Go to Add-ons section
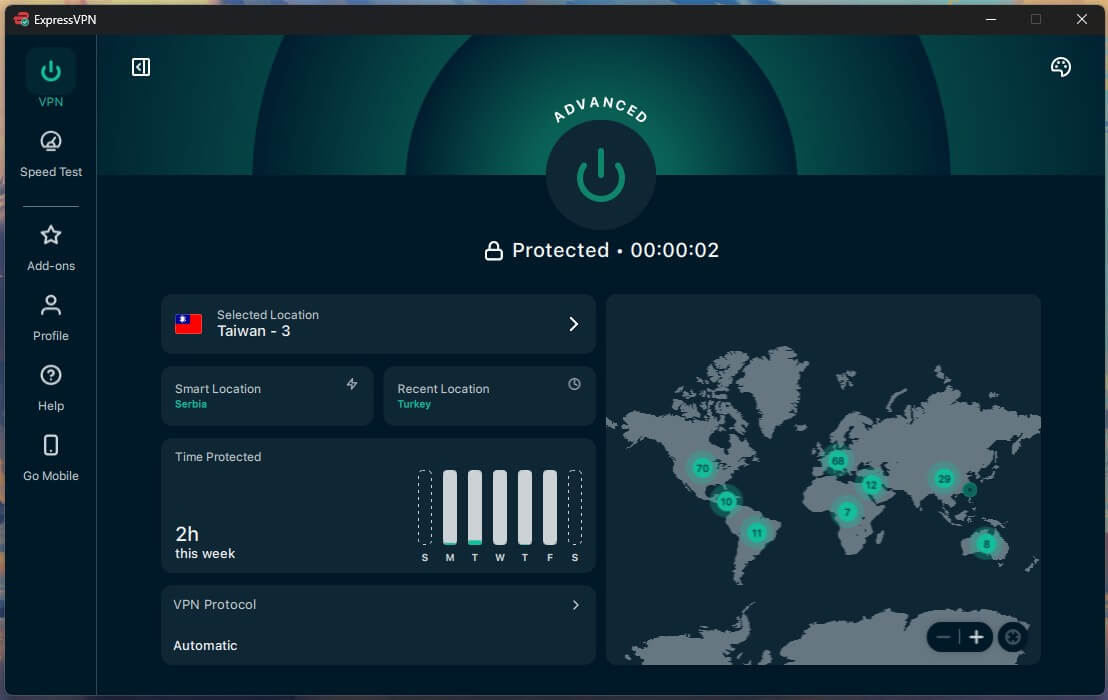Screen dimensions: 1108x700 tap(50, 248)
